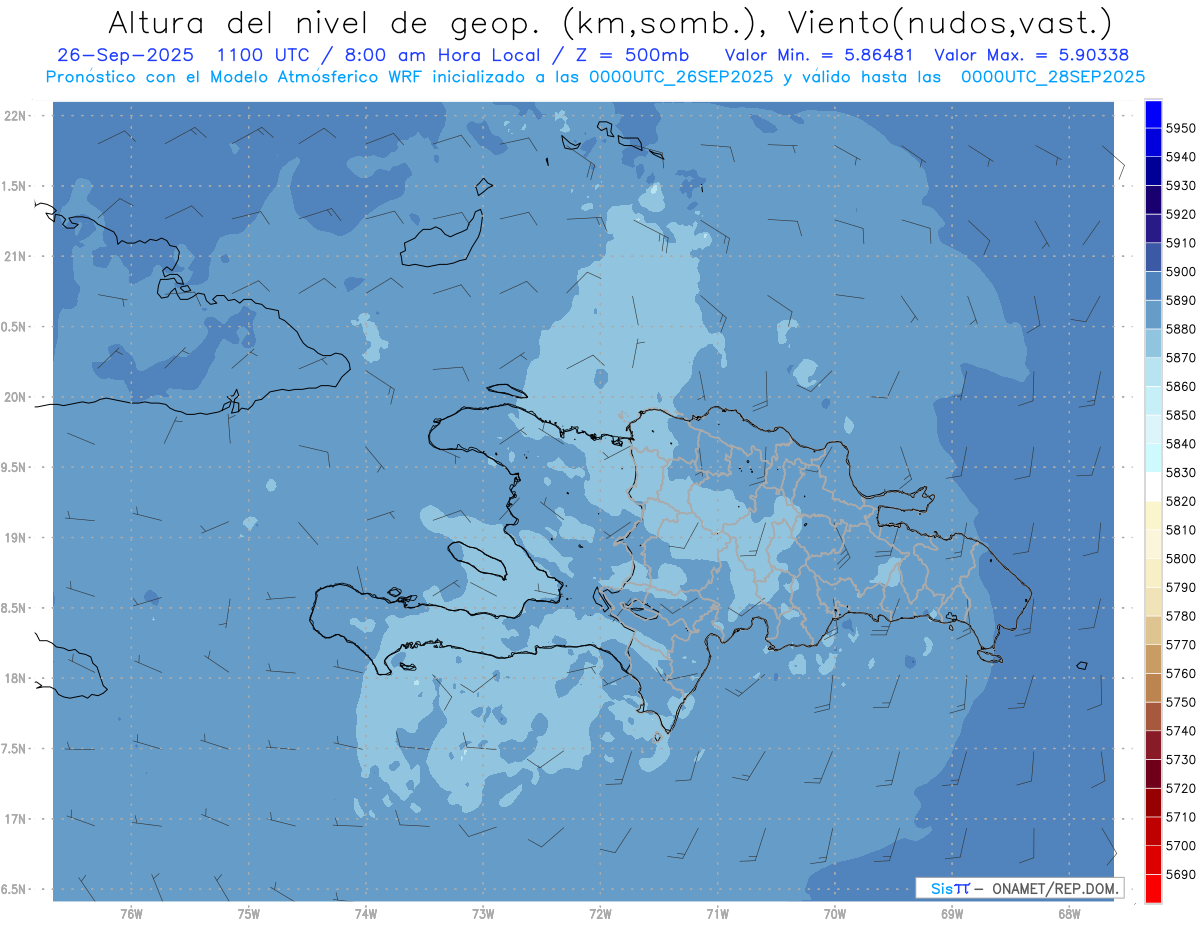
Task: Click the bright blue colorbar swatch above 5950
Action: point(1153,114)
